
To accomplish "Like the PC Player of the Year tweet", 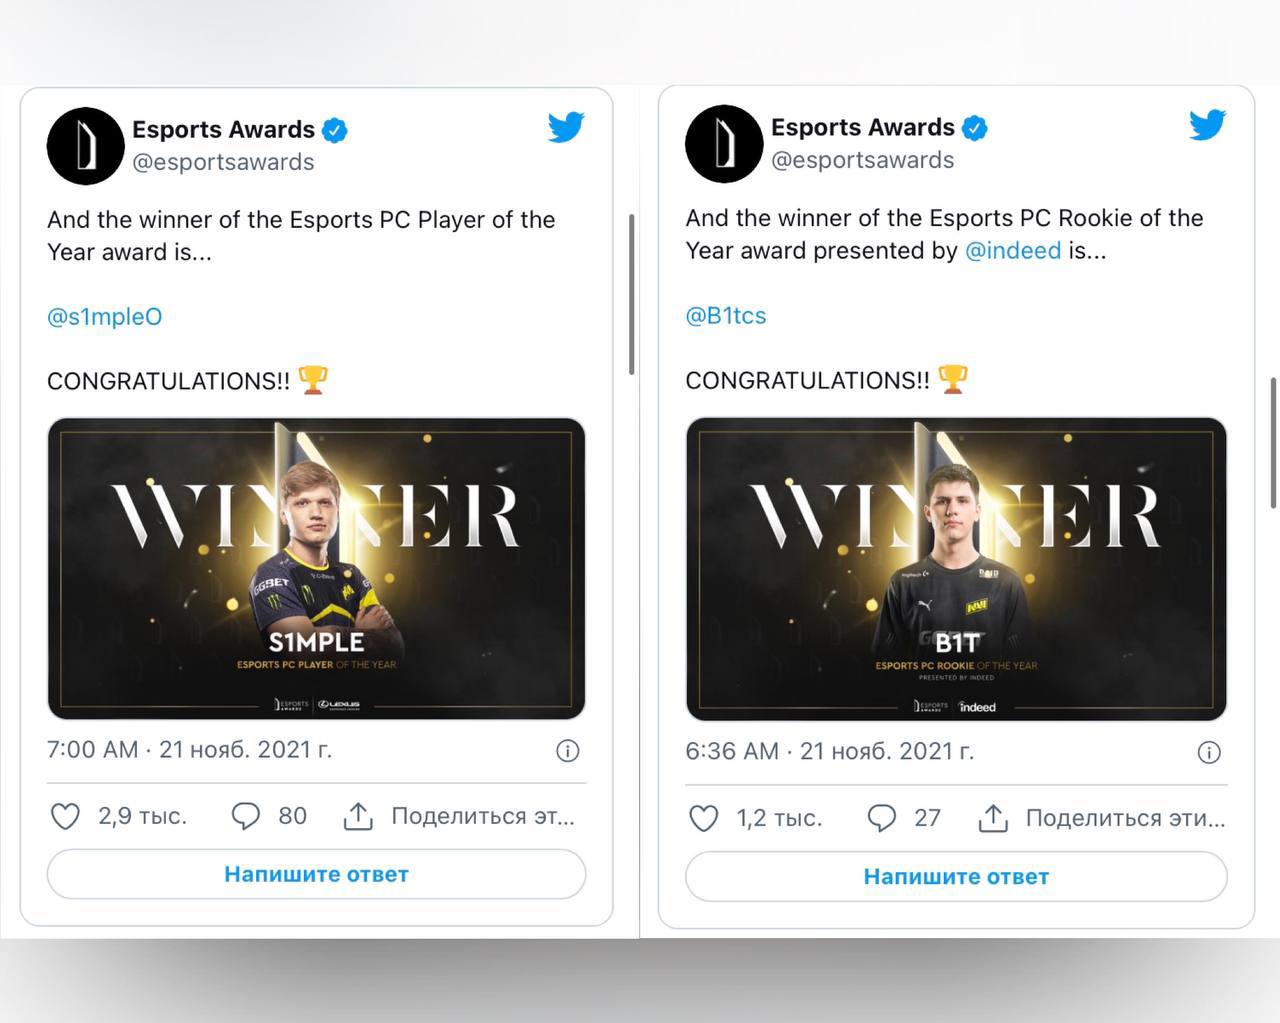I will 65,817.
